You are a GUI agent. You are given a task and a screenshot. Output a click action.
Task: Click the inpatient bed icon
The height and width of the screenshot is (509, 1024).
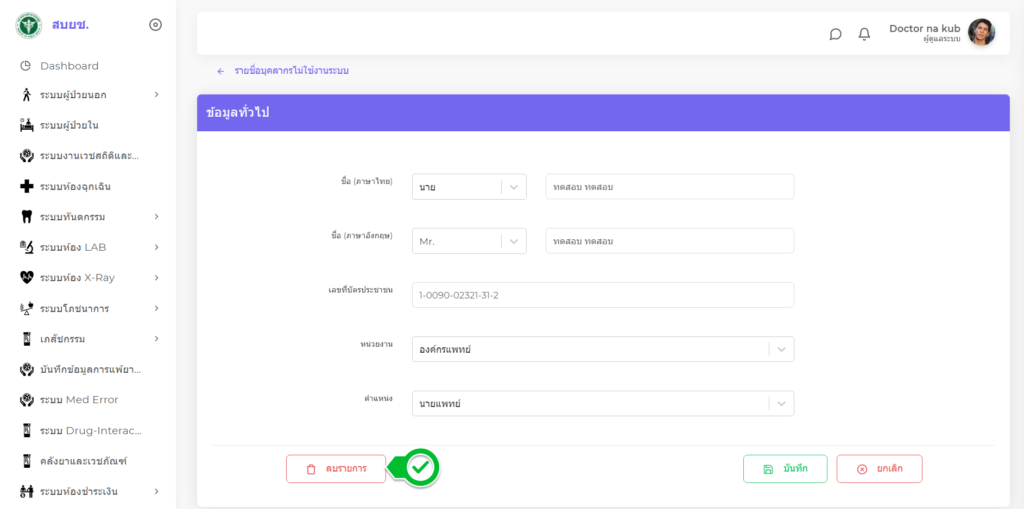click(27, 125)
